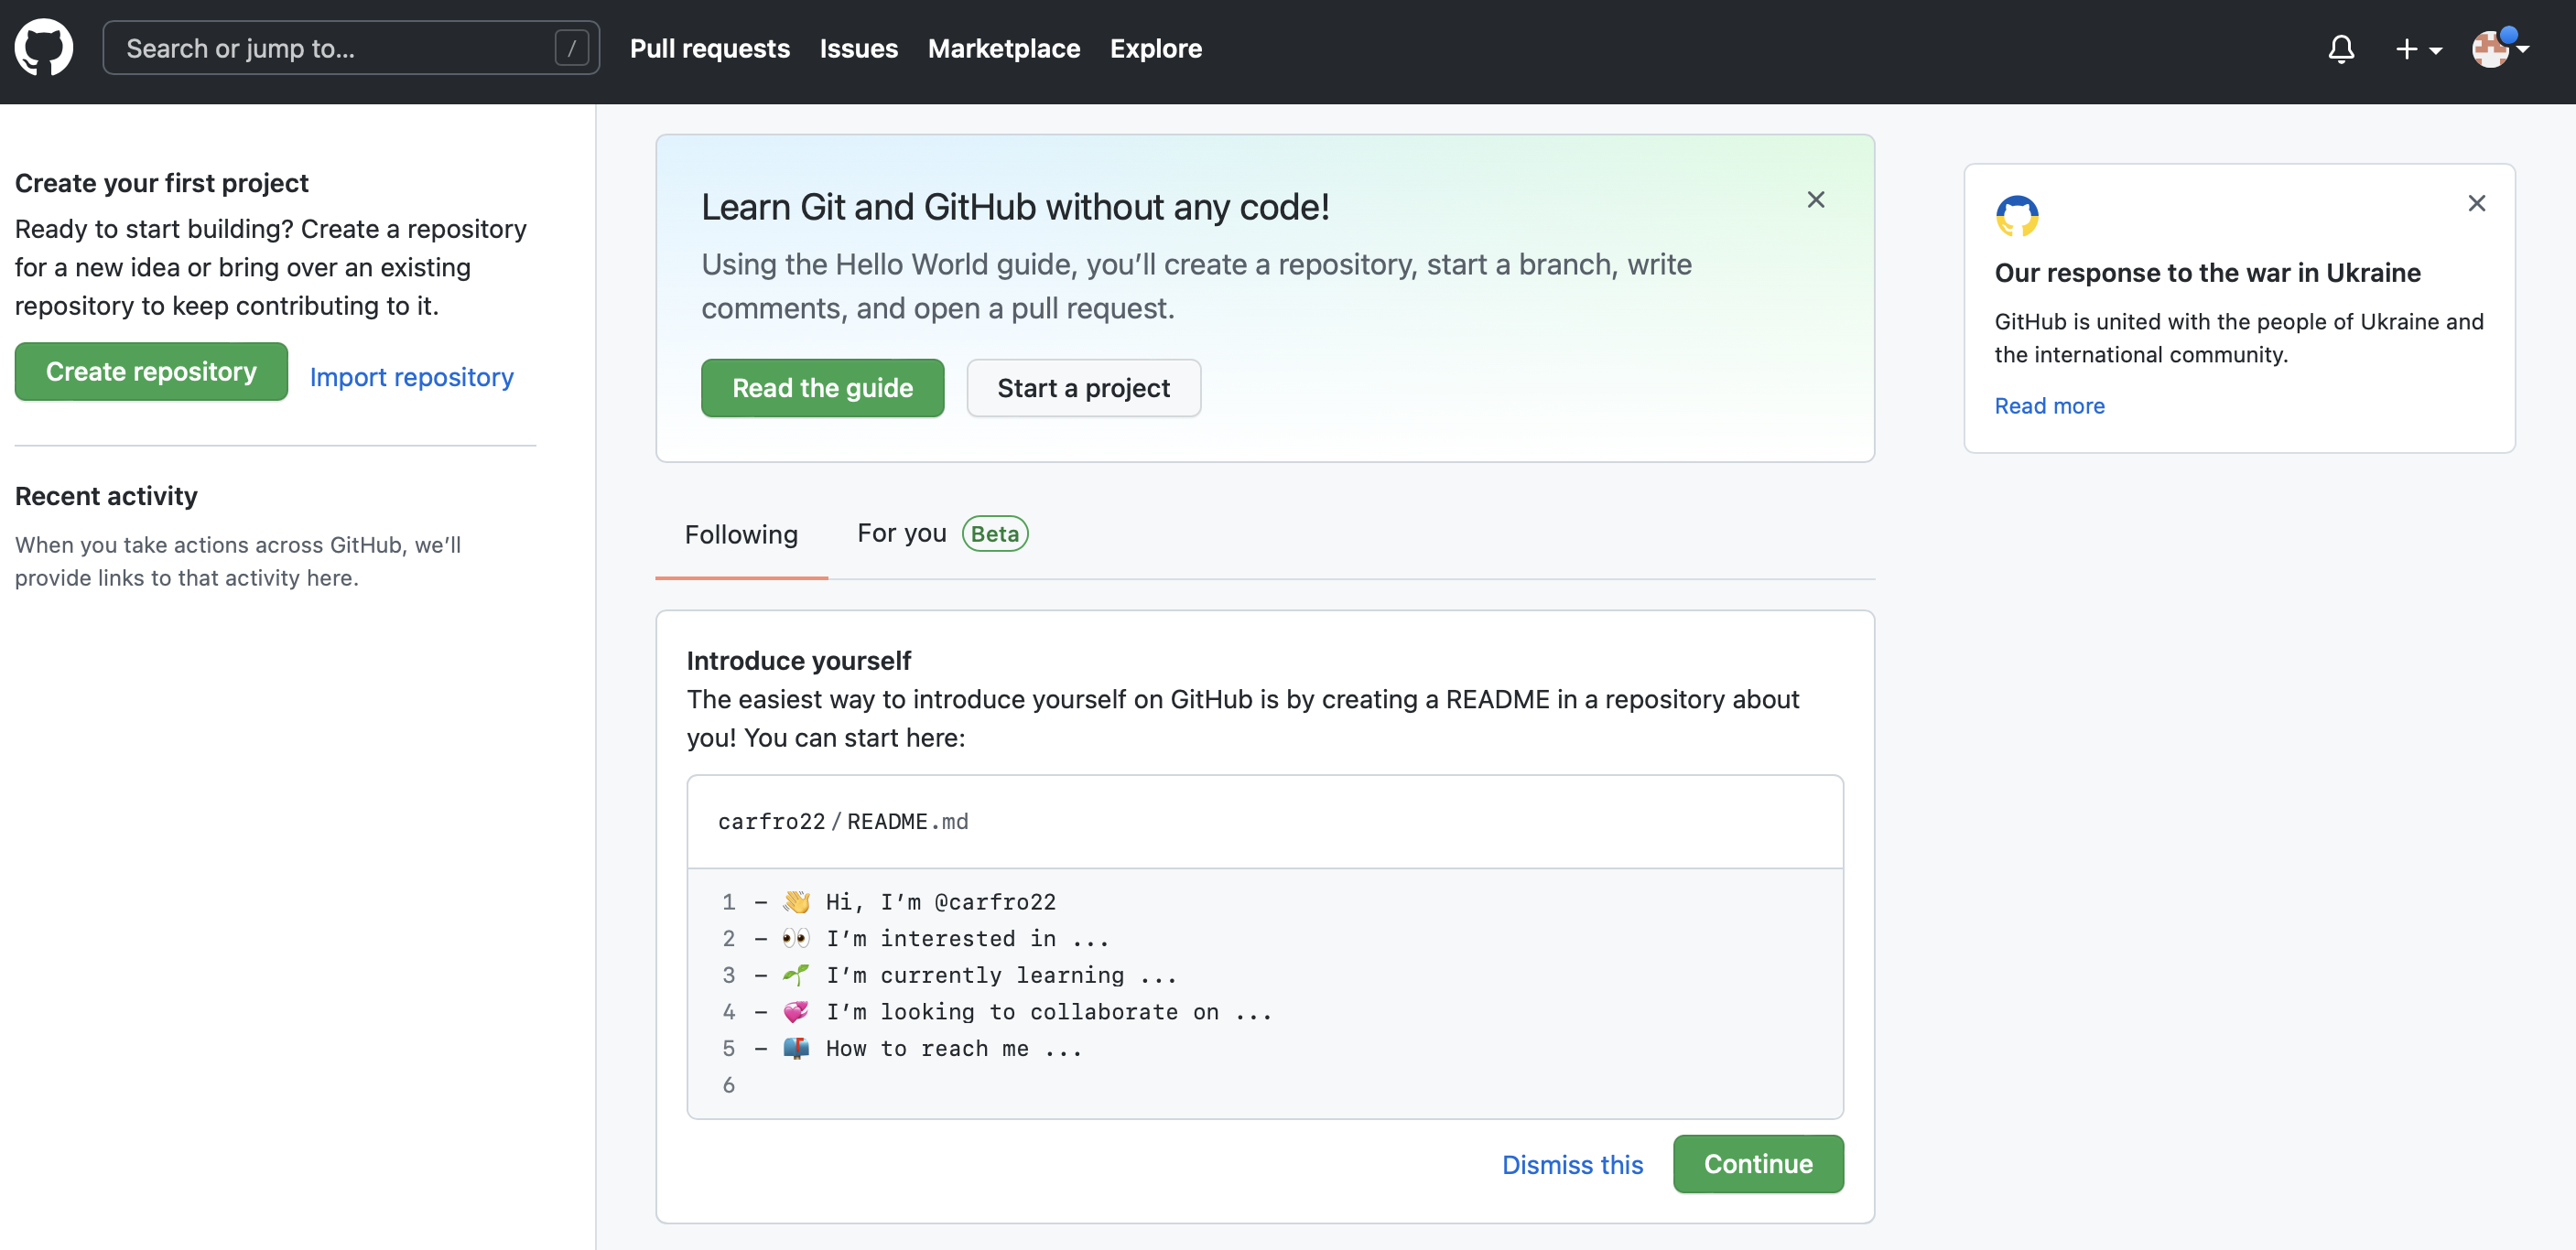The width and height of the screenshot is (2576, 1250).
Task: Click the 'Create your first project' heading
Action: coord(161,183)
